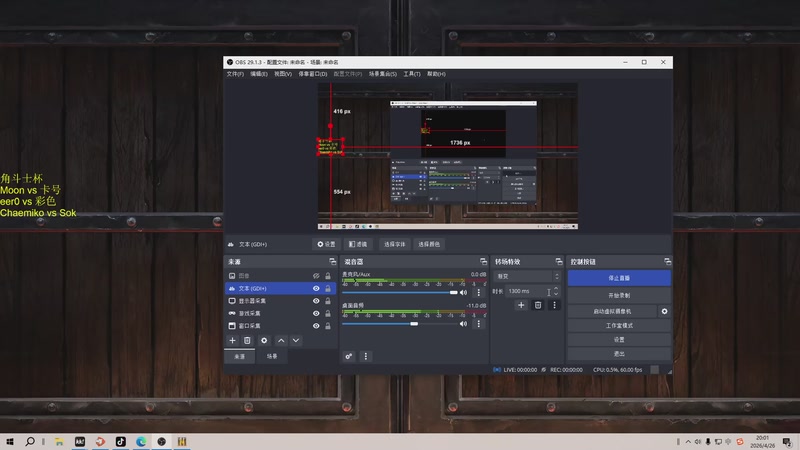
Task: Pop out the 来源 sources dock
Action: 333,262
